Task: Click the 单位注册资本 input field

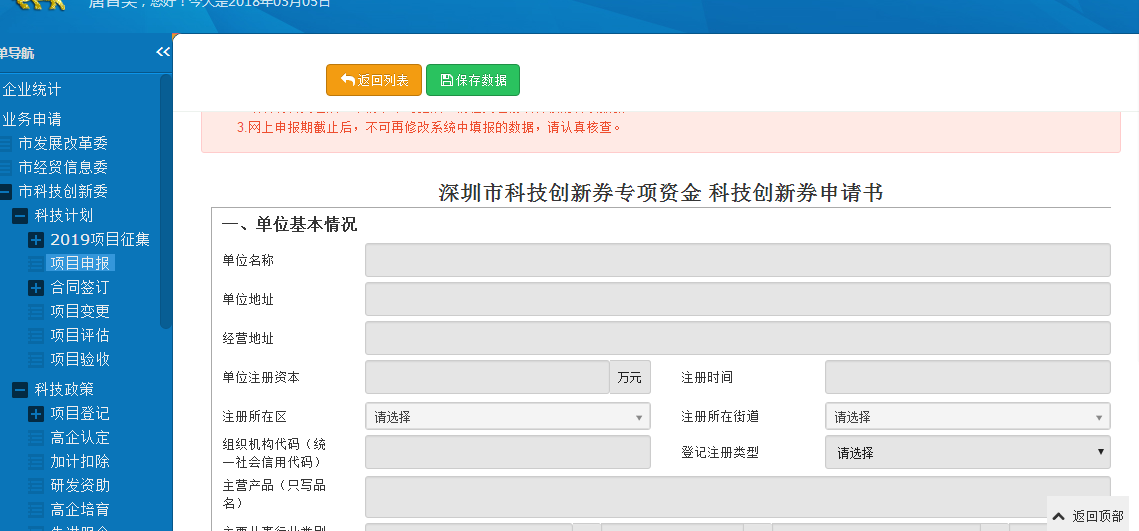Action: click(x=487, y=378)
